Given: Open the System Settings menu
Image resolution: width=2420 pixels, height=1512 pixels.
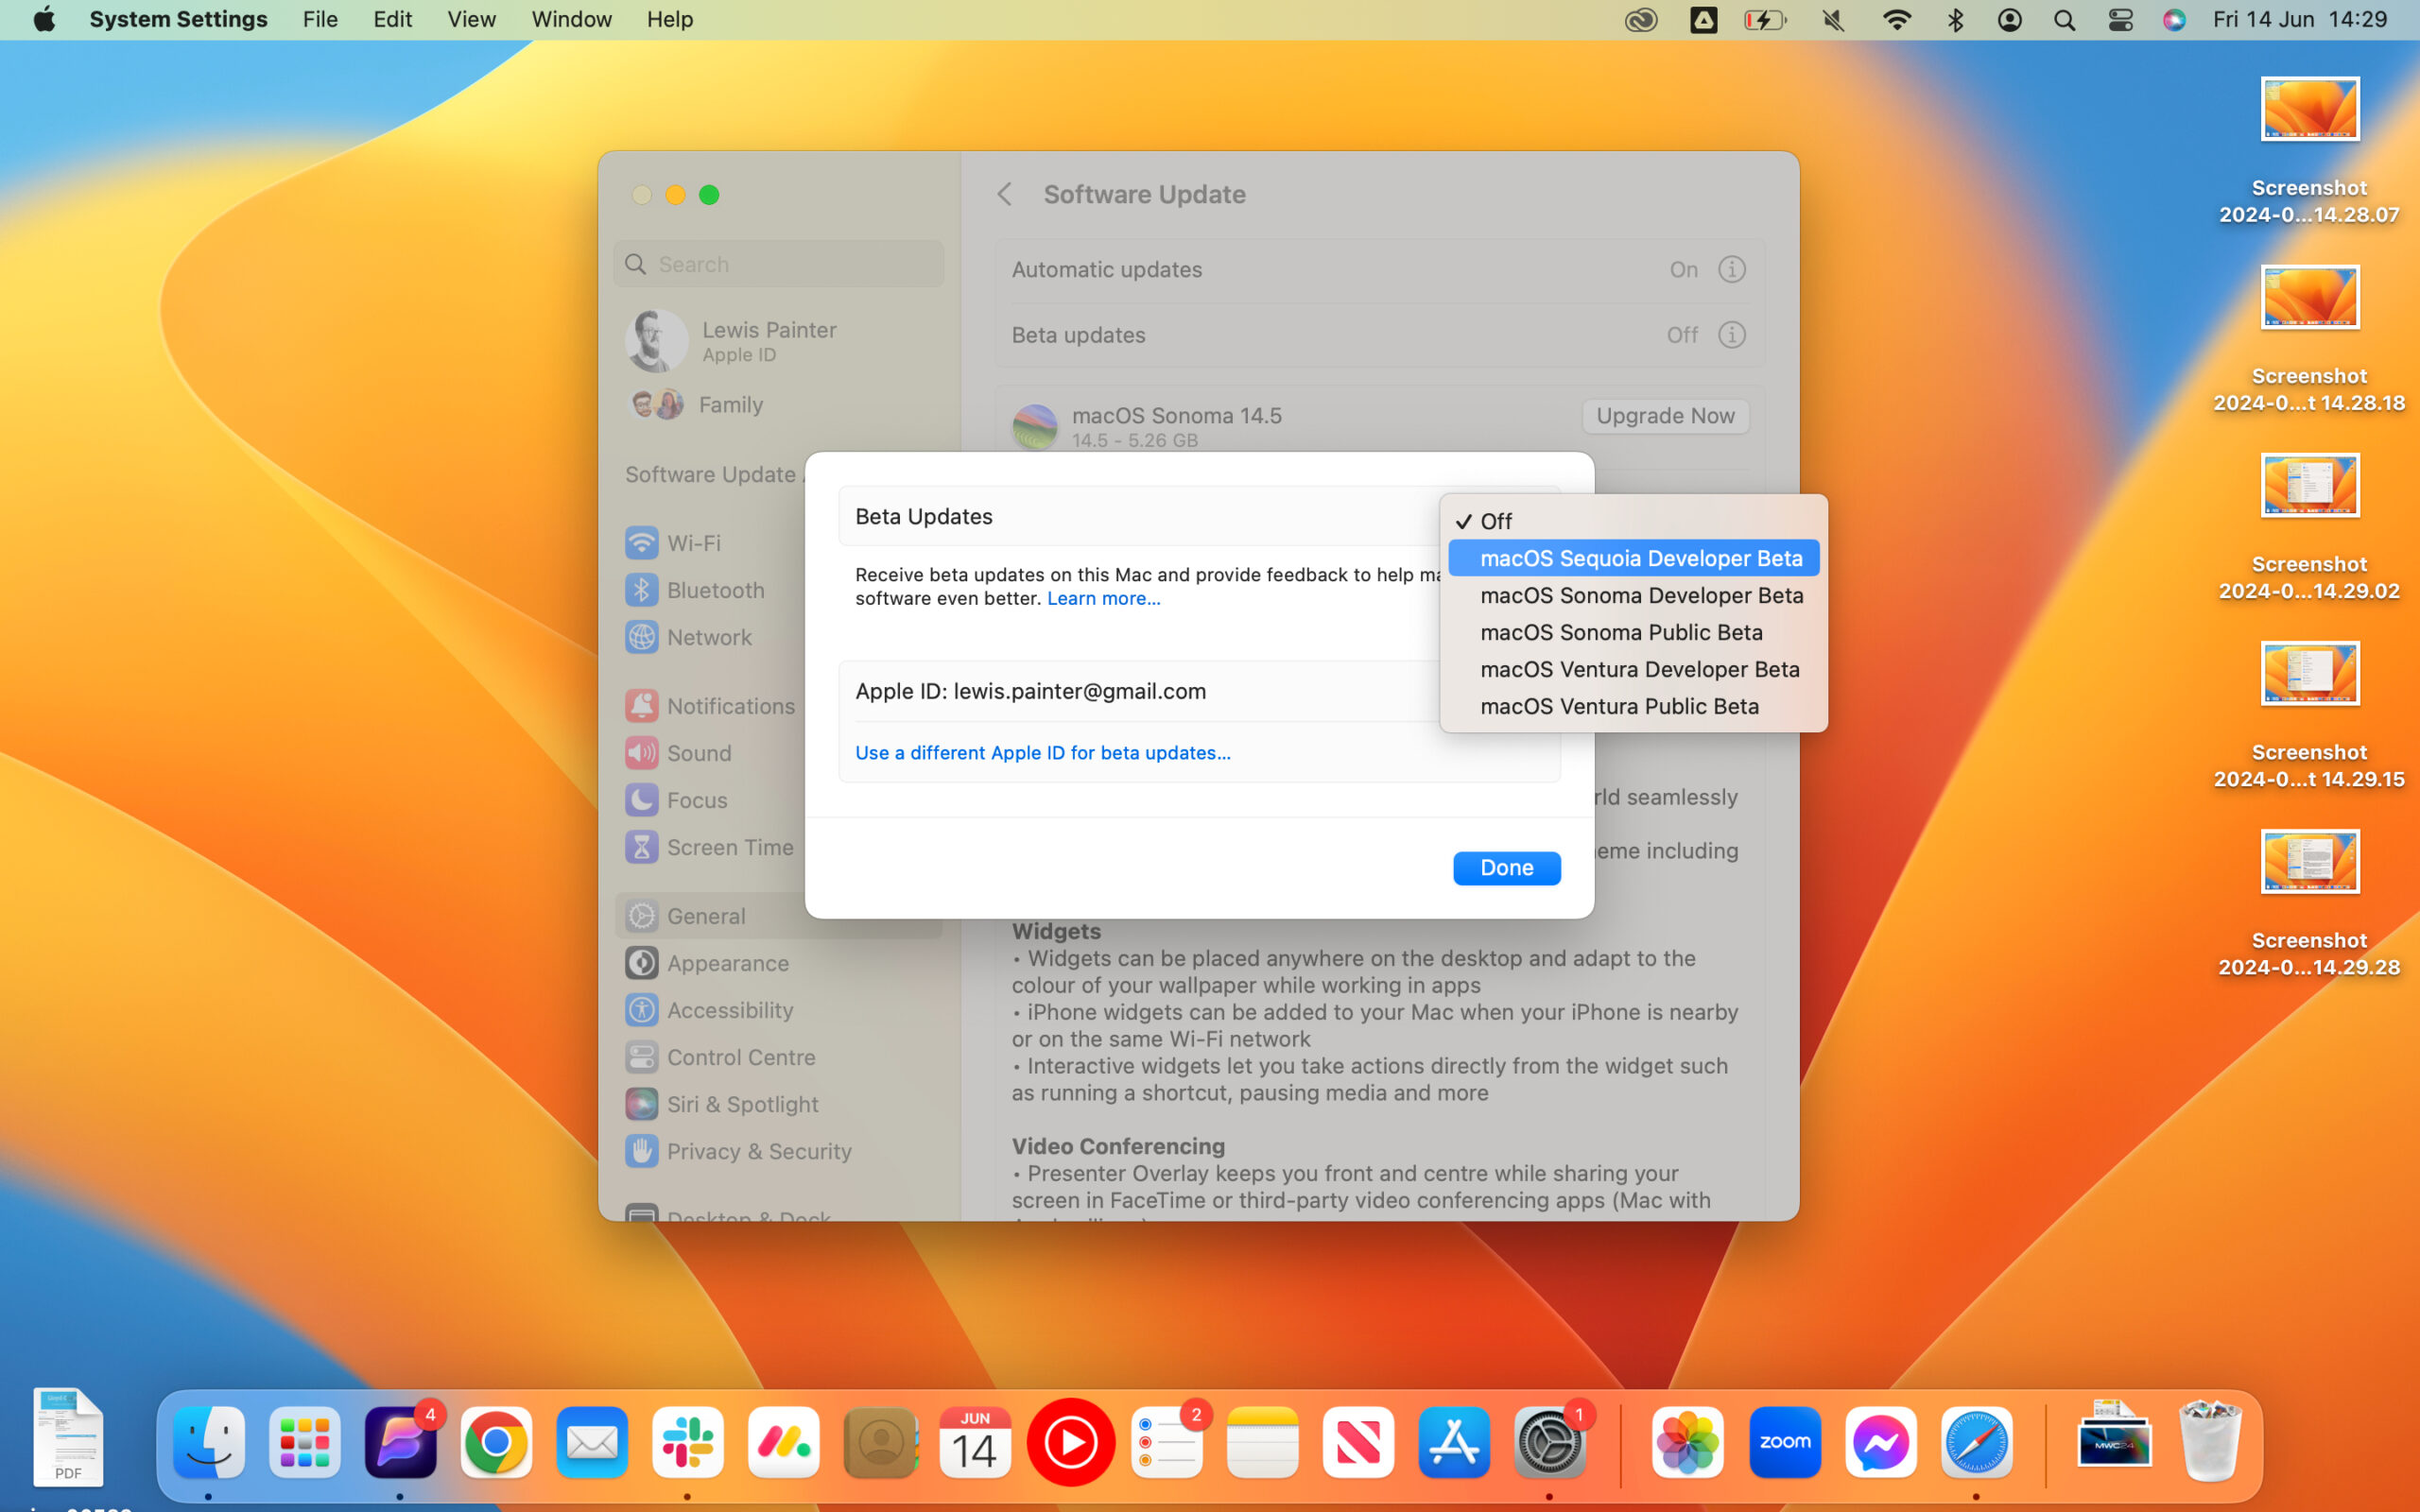Looking at the screenshot, I should (x=178, y=19).
